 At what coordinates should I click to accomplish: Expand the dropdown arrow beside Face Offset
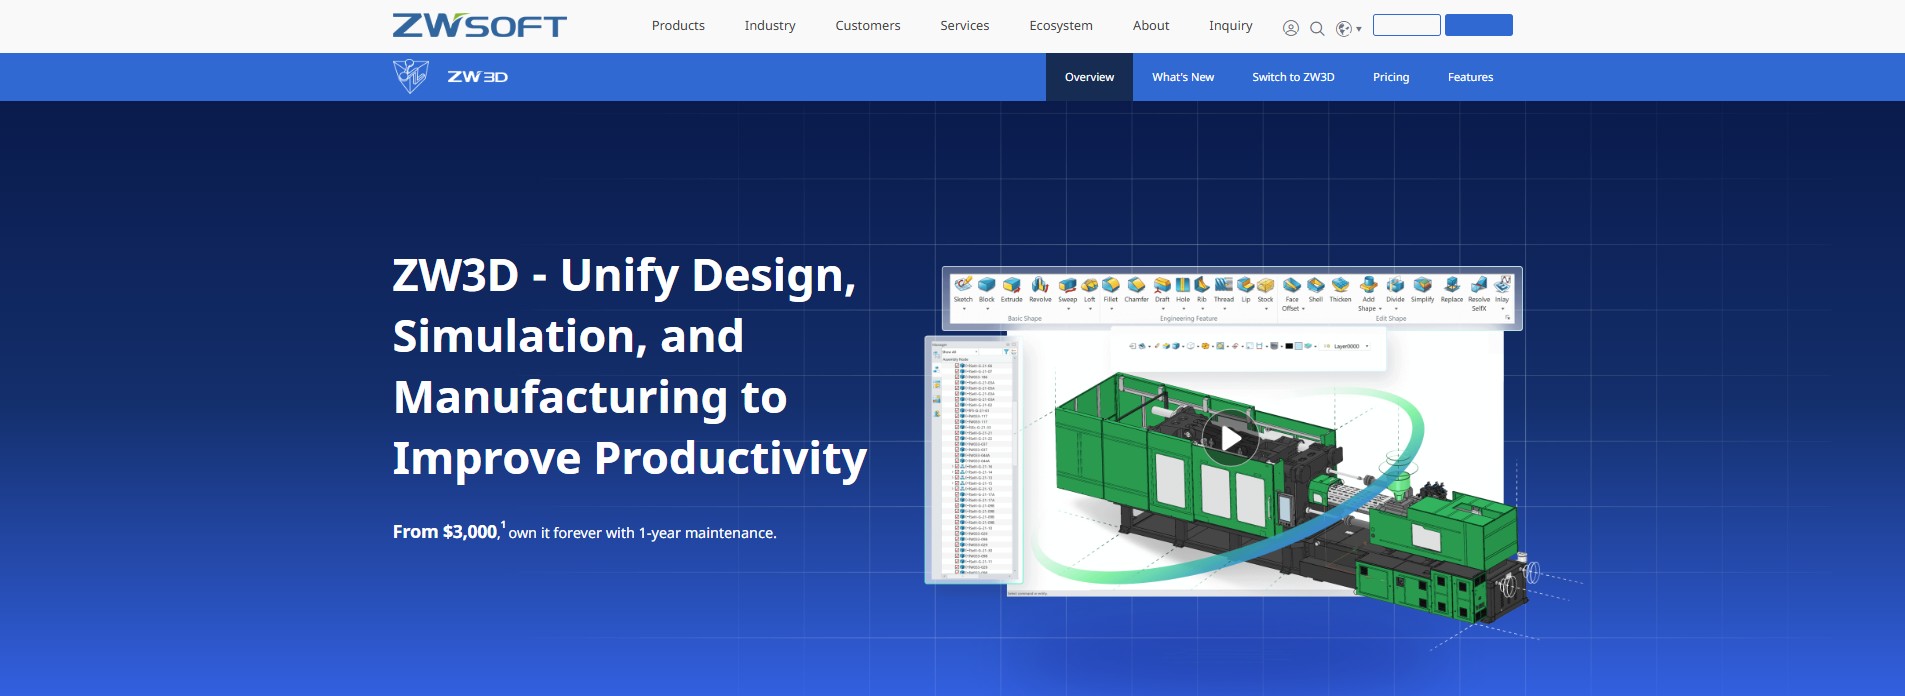coord(1303,309)
